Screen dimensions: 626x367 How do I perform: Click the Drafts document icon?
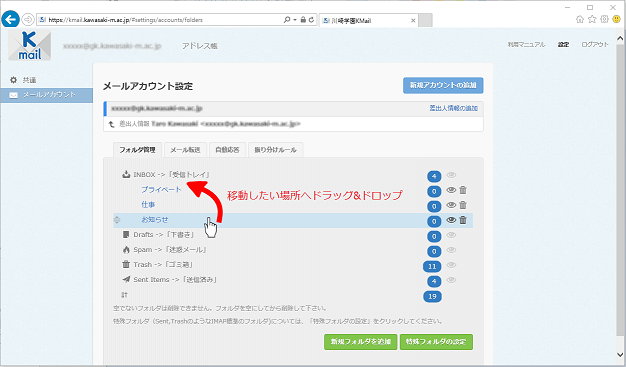(x=126, y=234)
